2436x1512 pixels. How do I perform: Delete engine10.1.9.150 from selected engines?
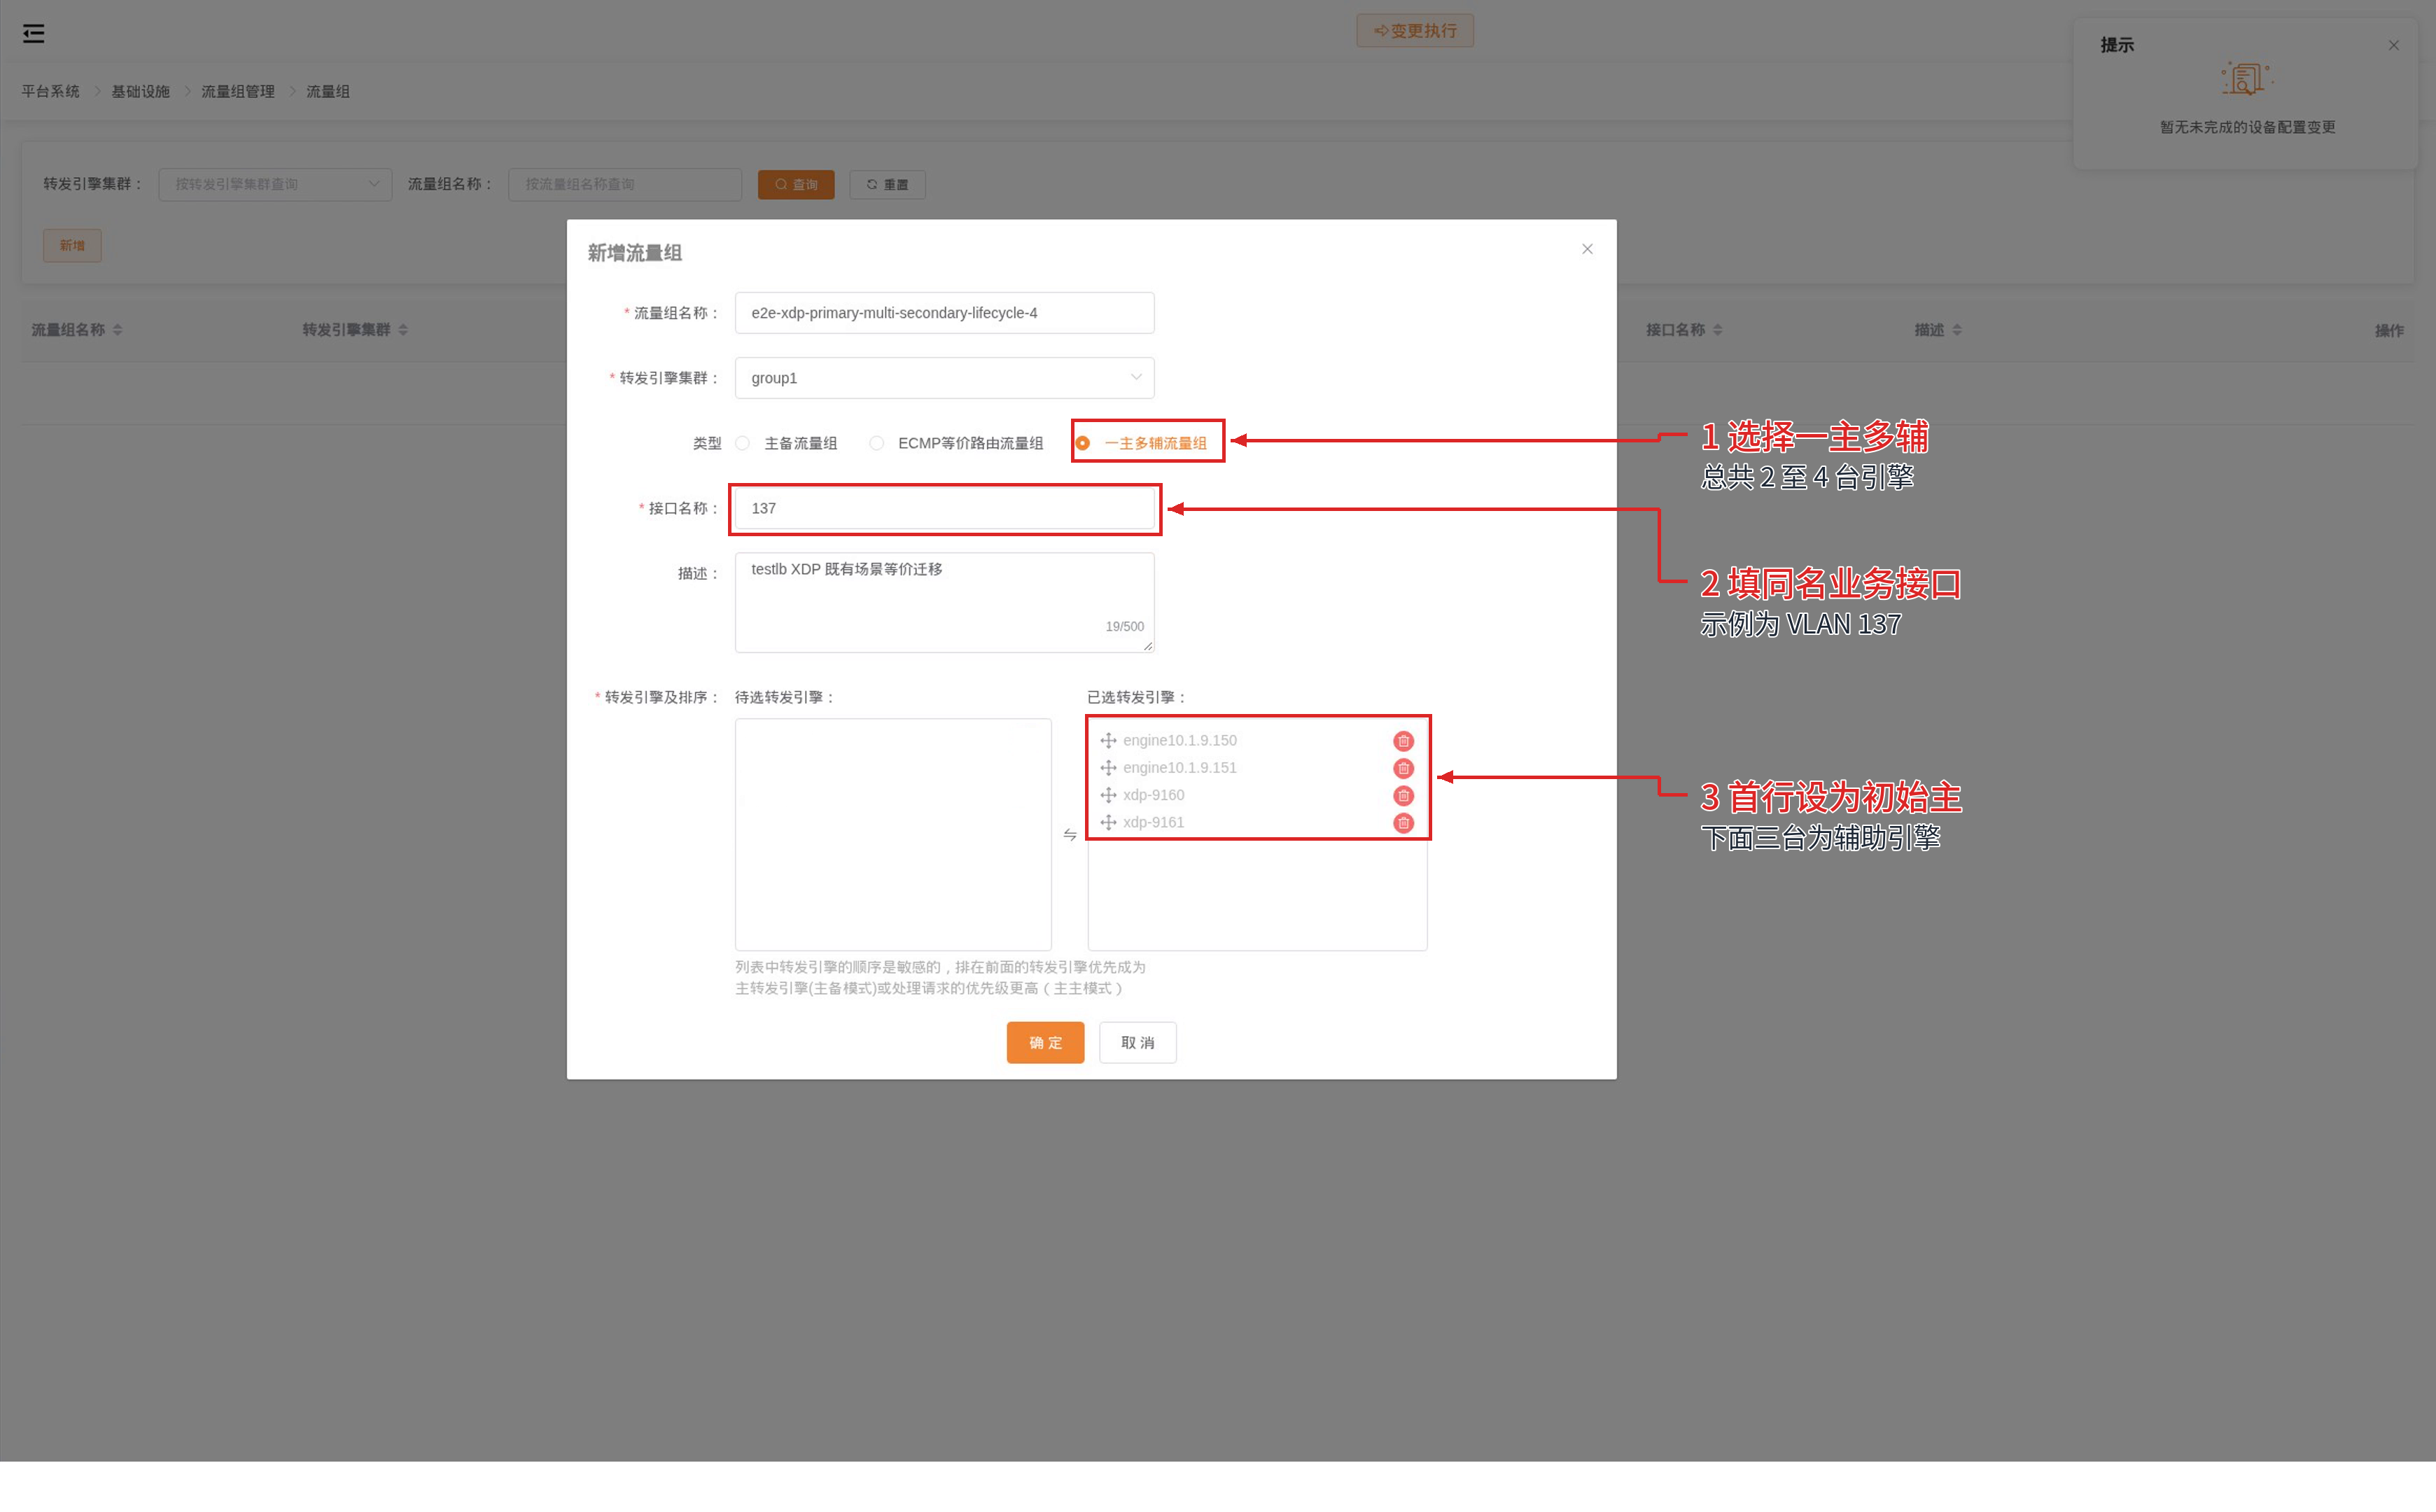1403,741
